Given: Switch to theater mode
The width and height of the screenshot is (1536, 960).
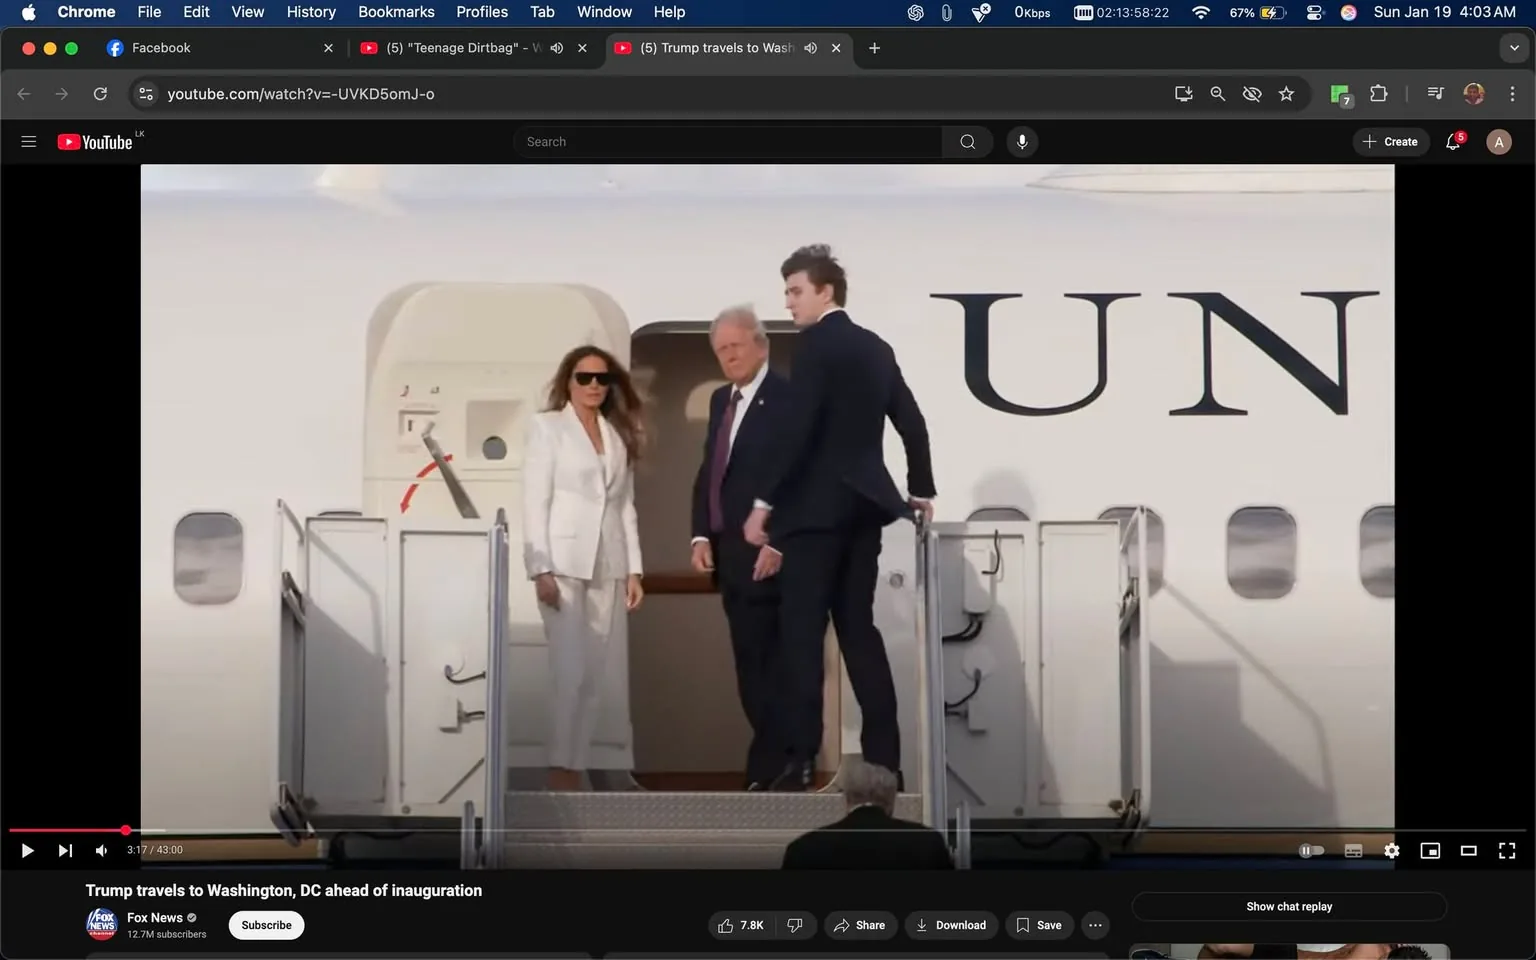Looking at the screenshot, I should (1468, 850).
